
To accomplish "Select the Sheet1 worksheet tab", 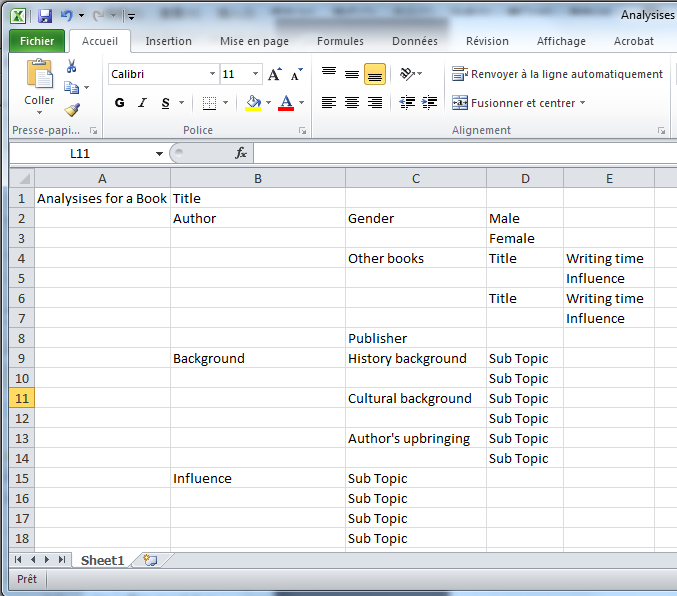I will [x=102, y=560].
